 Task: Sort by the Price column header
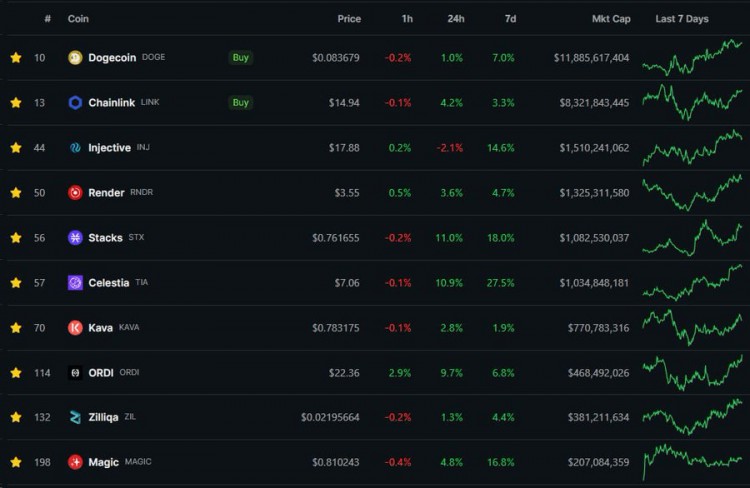click(x=349, y=19)
